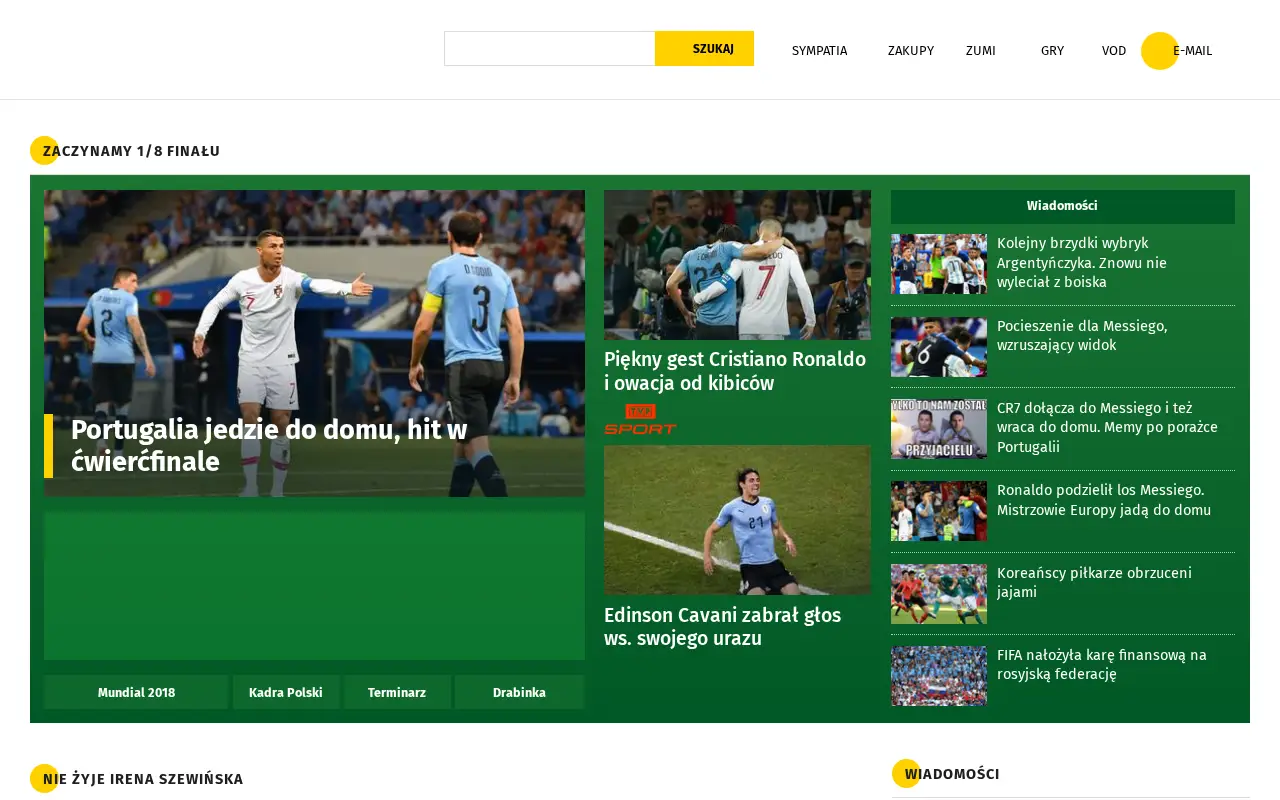The width and height of the screenshot is (1280, 800).
Task: Open the Kadra Polski section button
Action: tap(286, 692)
